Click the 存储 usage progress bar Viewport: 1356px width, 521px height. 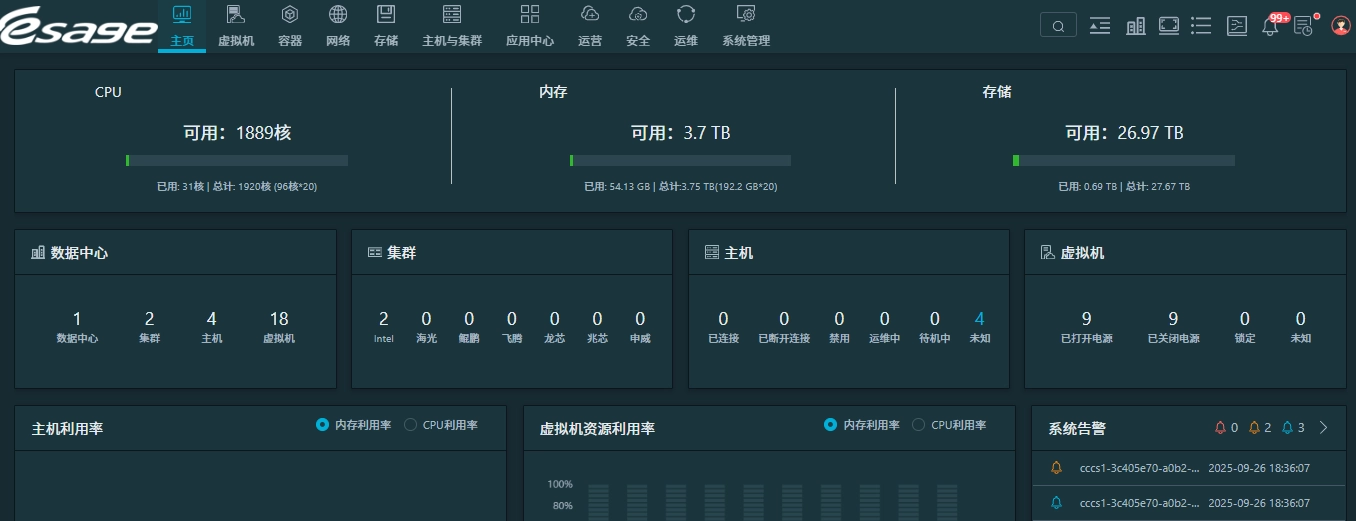[1123, 160]
